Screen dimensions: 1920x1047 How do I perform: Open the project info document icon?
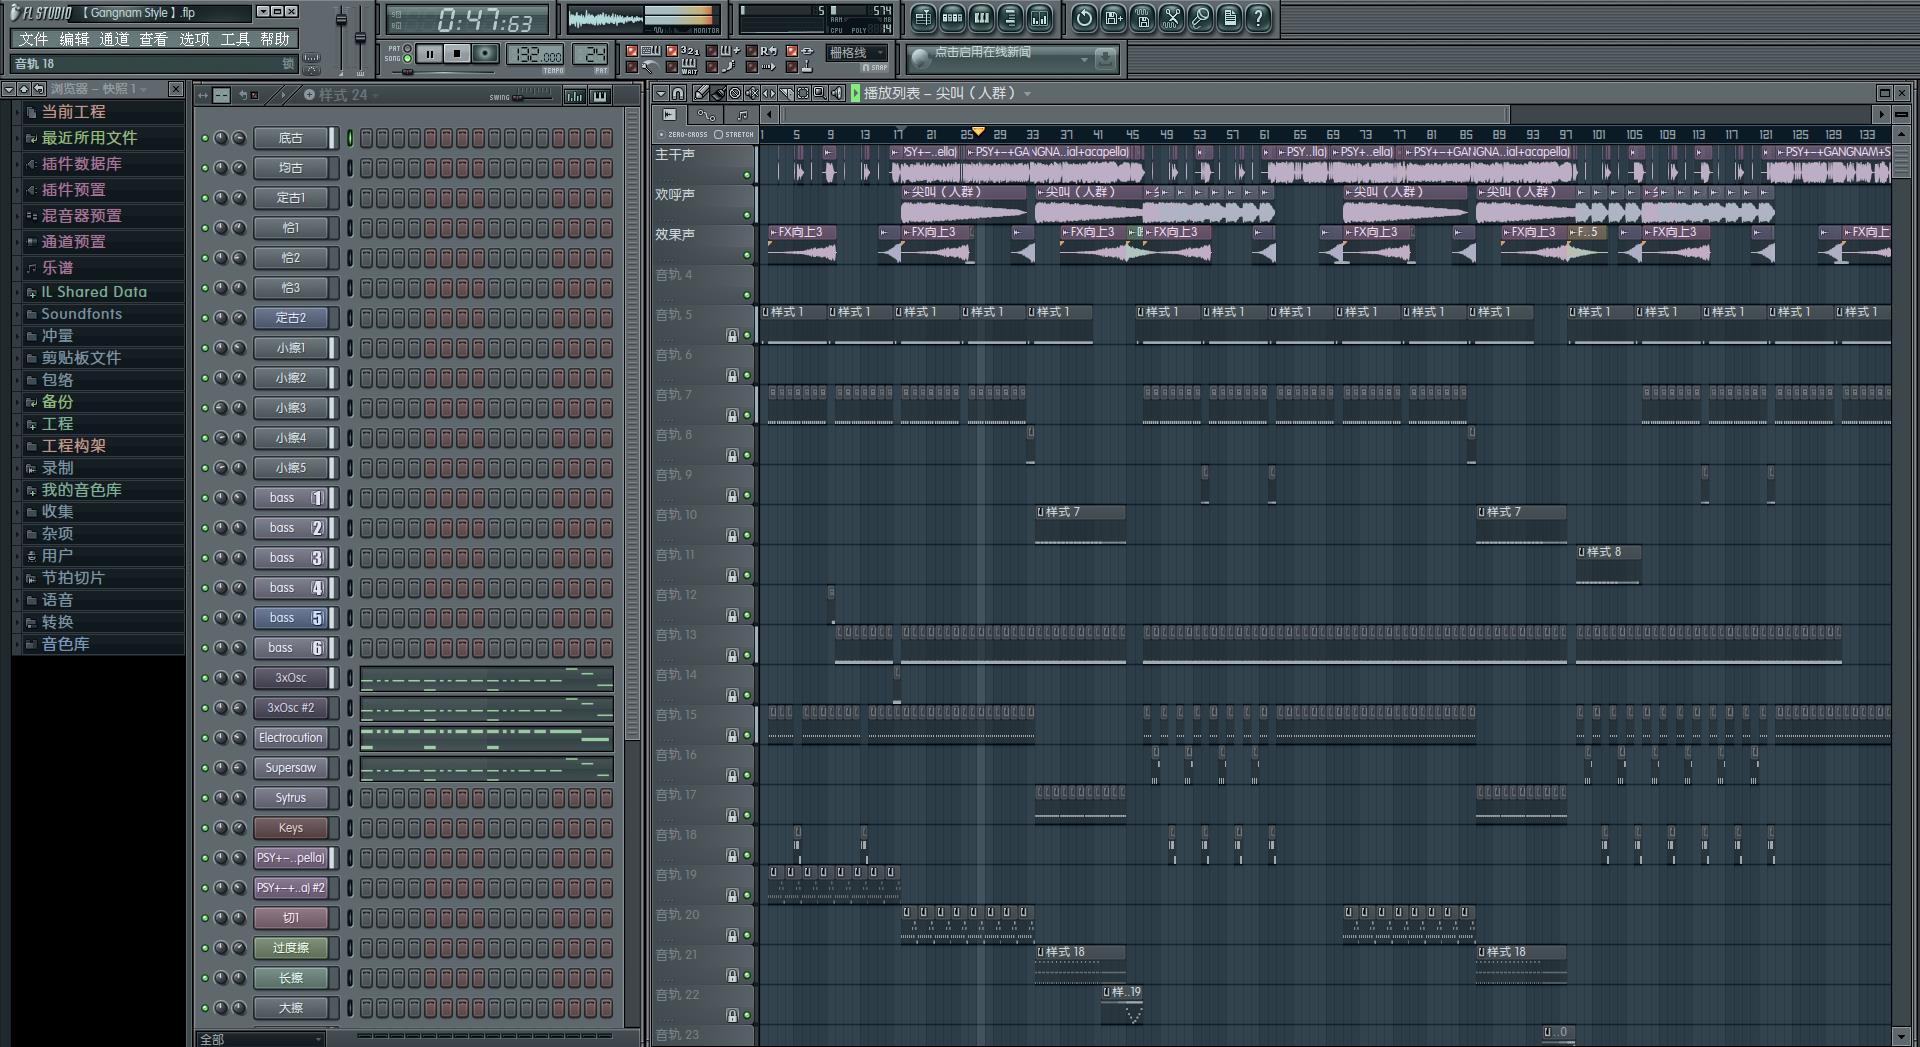[x=1229, y=18]
